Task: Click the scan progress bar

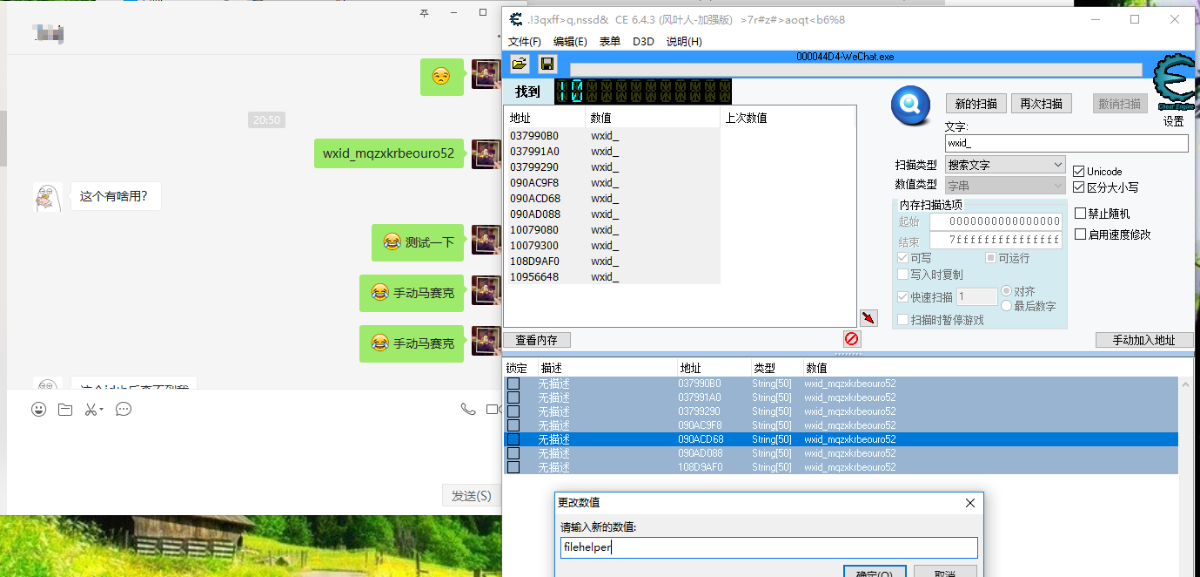Action: pos(855,70)
